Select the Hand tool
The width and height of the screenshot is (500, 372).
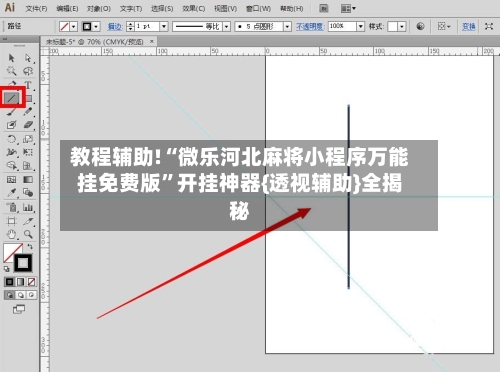11,234
